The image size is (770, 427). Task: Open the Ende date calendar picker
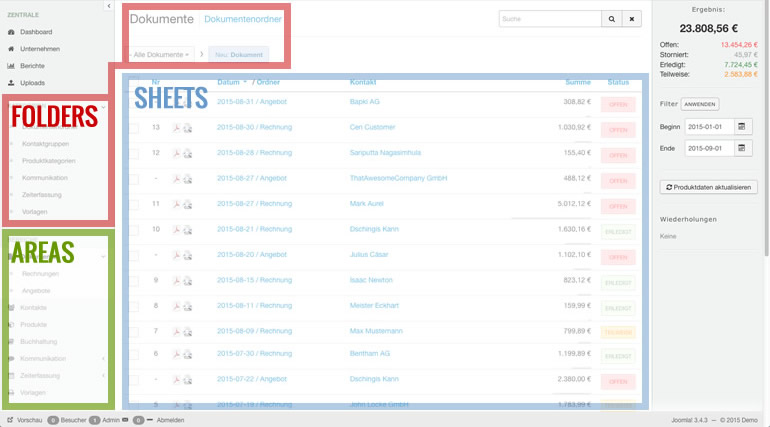click(742, 148)
